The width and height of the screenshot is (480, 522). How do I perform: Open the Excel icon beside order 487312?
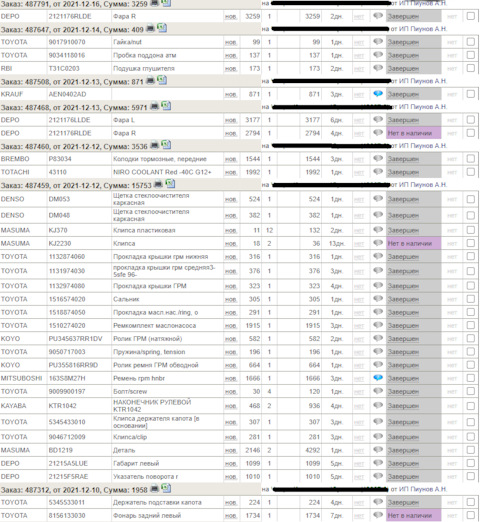[166, 488]
